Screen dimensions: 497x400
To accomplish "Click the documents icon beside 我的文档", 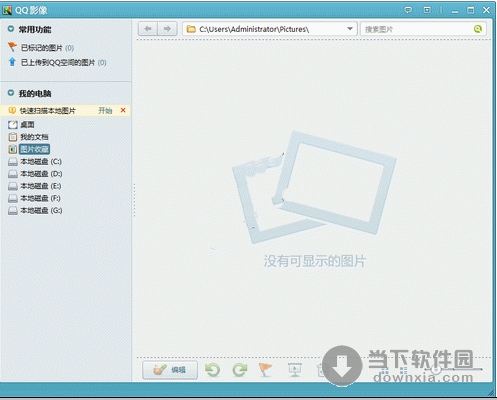I will click(x=13, y=137).
